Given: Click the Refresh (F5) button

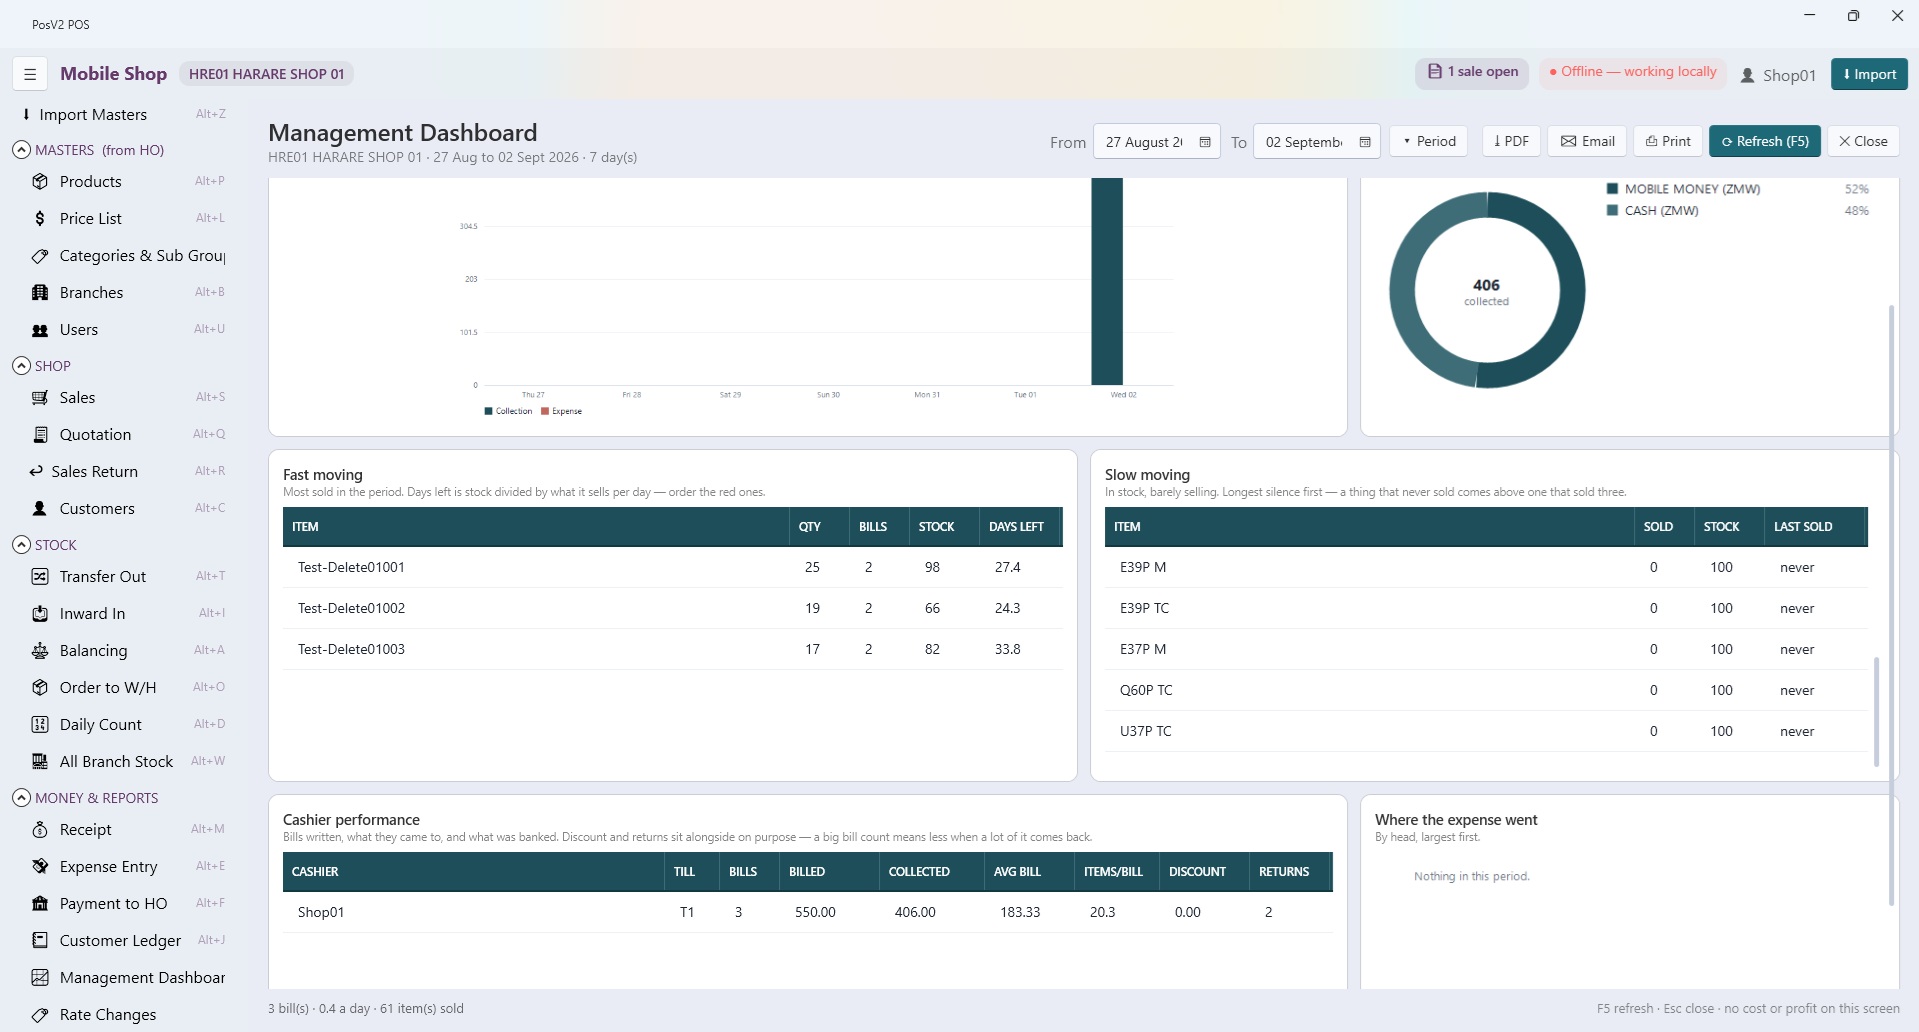Looking at the screenshot, I should pyautogui.click(x=1765, y=141).
